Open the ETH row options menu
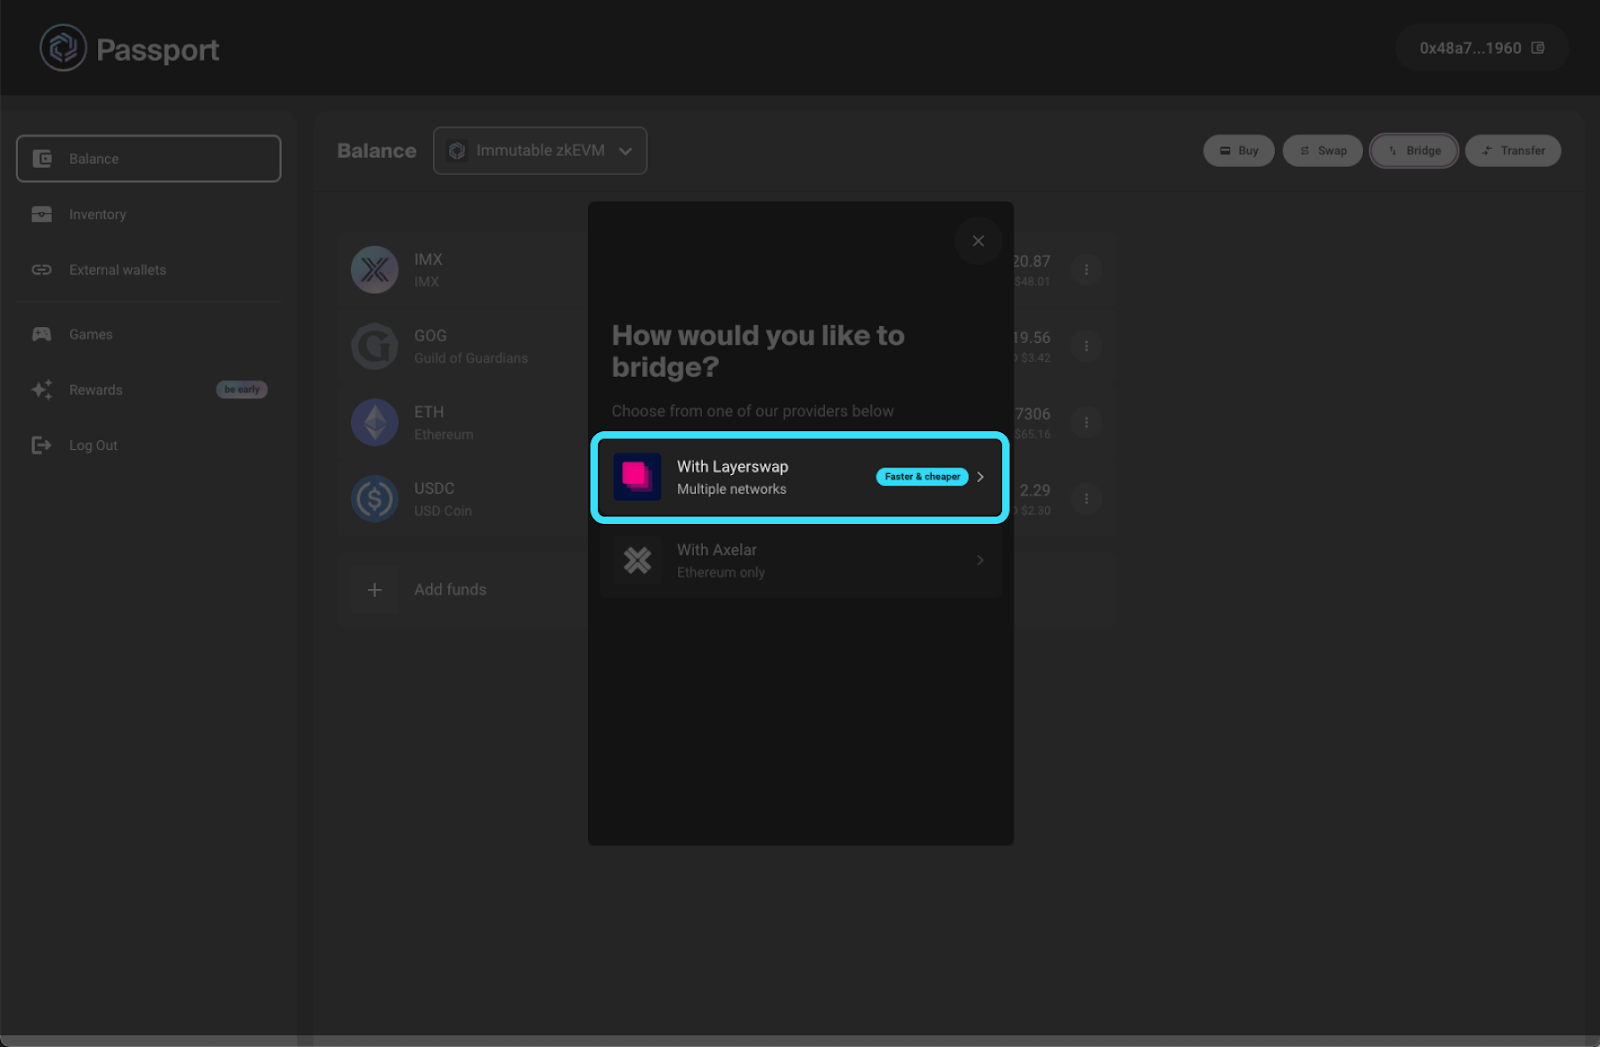The image size is (1600, 1047). click(x=1086, y=422)
